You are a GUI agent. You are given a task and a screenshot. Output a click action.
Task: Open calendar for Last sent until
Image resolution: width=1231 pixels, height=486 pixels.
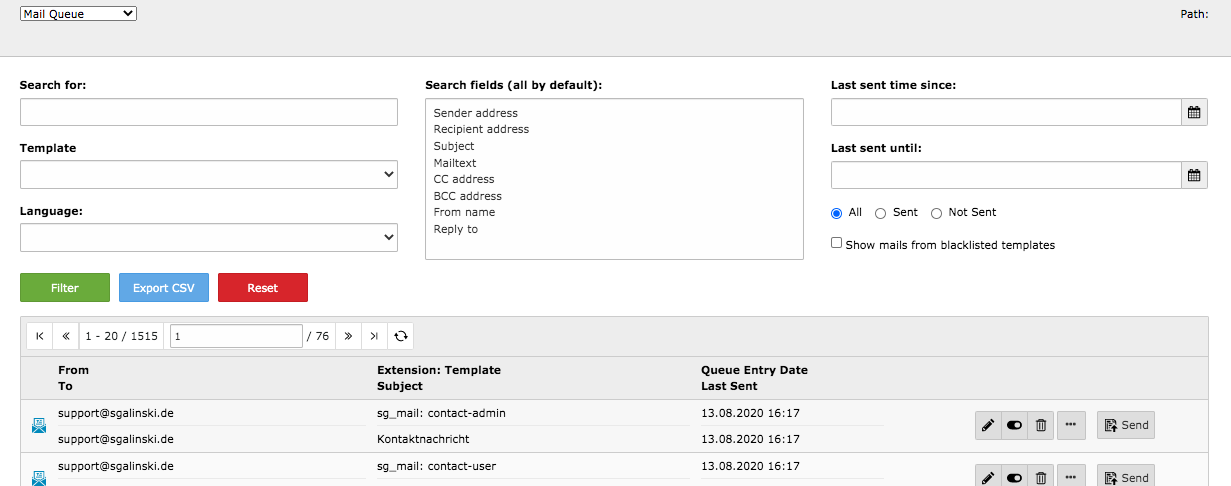(1194, 175)
